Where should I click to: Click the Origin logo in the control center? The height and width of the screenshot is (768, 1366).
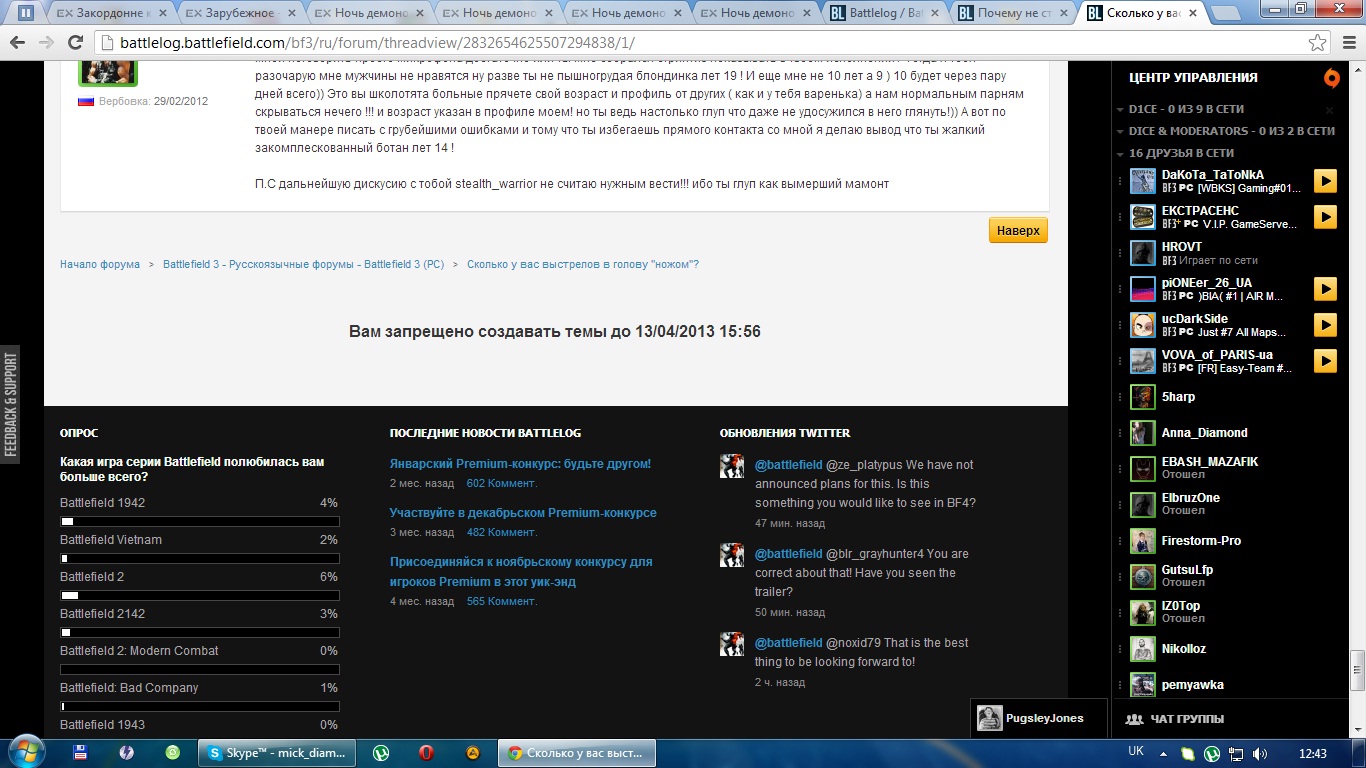point(1331,78)
